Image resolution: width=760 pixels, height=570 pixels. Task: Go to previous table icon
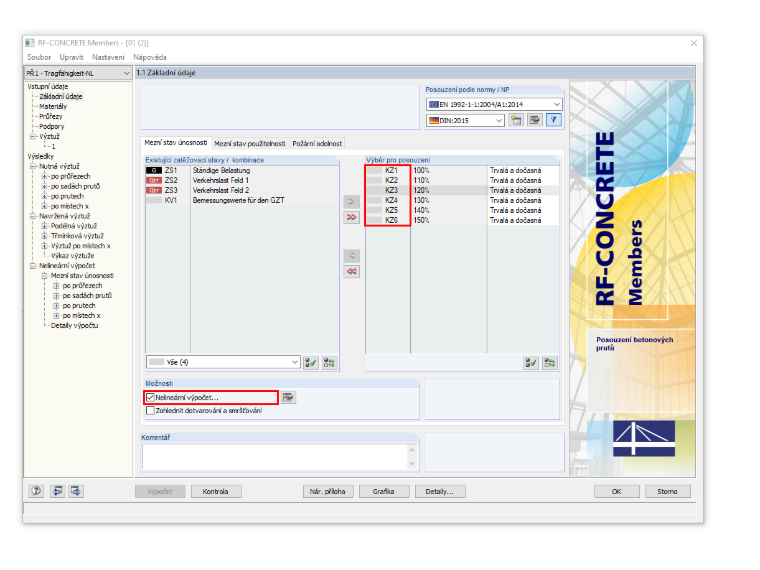pyautogui.click(x=57, y=491)
